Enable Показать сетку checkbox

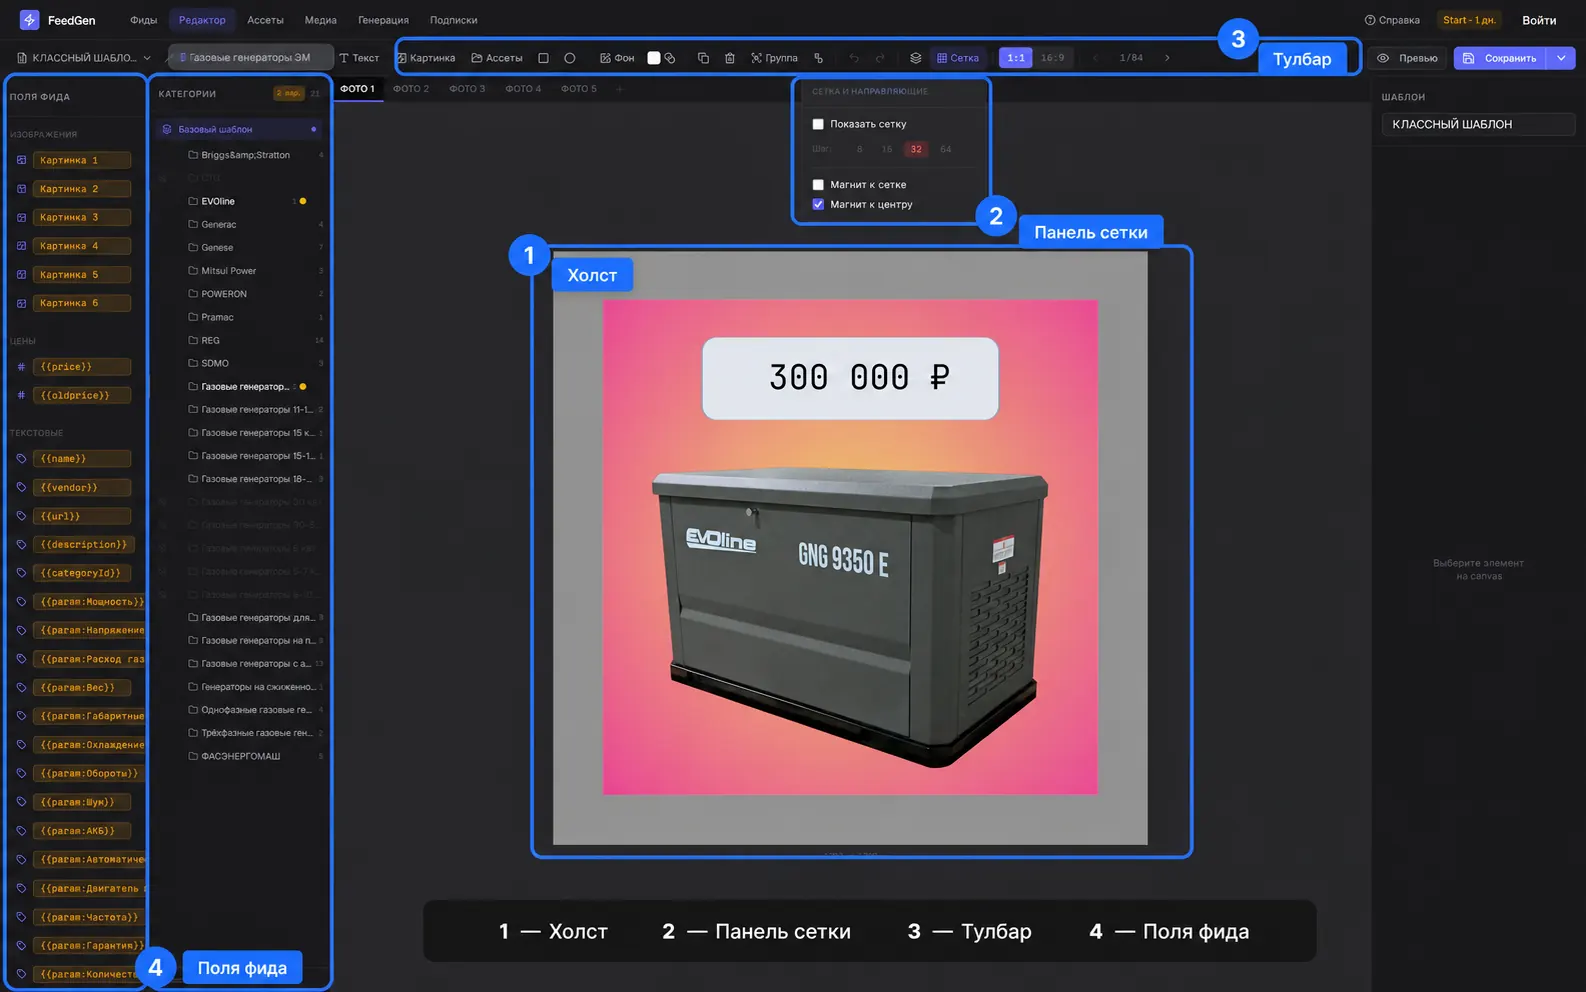818,124
